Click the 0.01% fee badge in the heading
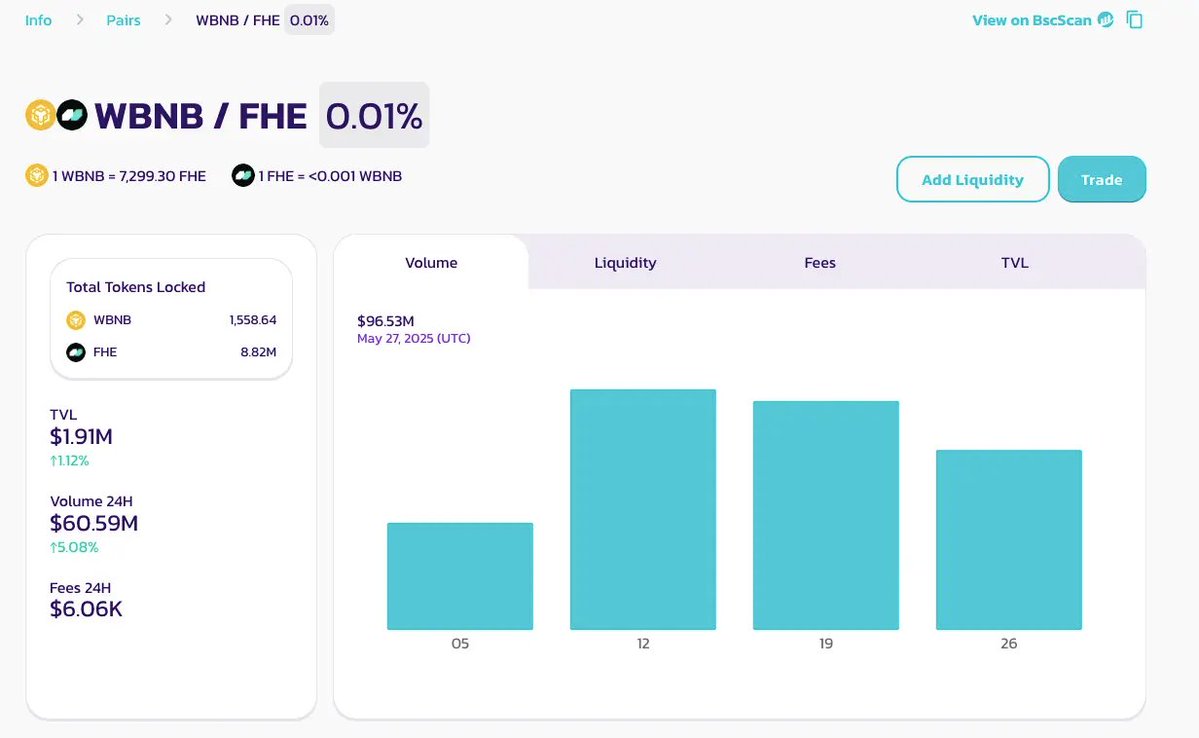This screenshot has height=738, width=1199. pyautogui.click(x=374, y=115)
